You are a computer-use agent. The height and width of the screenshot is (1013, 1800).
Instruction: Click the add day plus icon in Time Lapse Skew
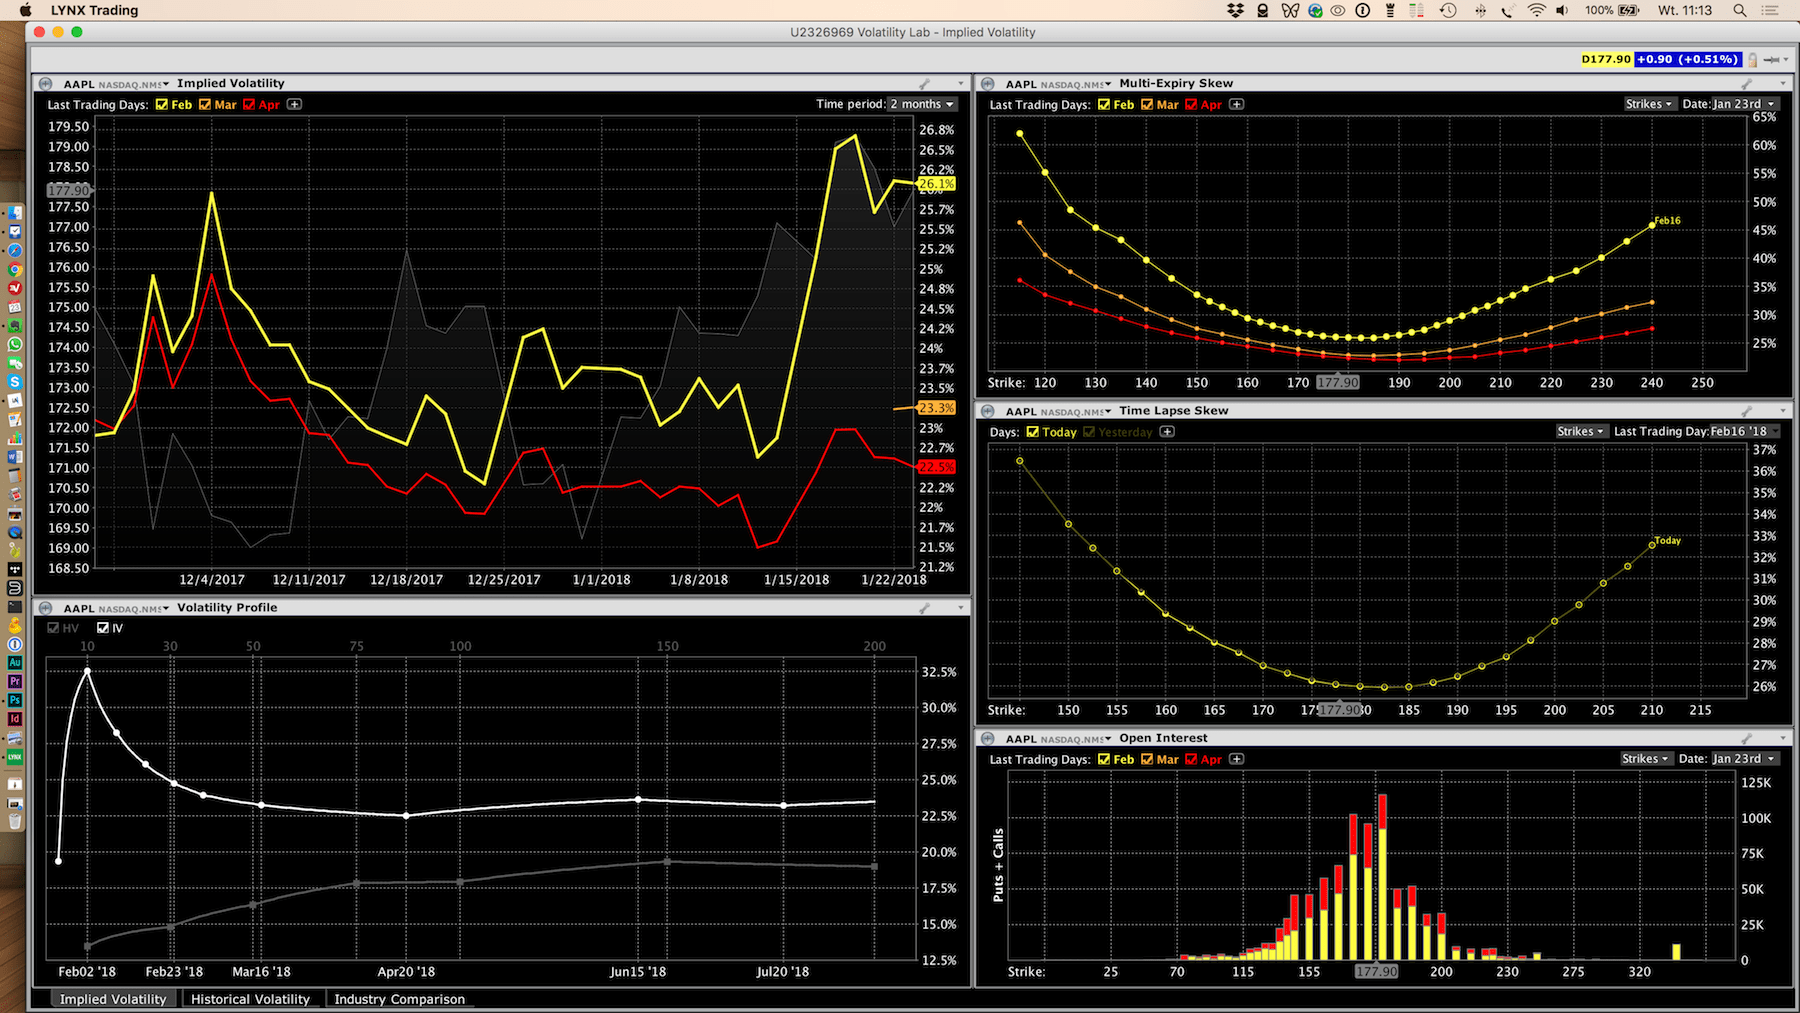1167,432
